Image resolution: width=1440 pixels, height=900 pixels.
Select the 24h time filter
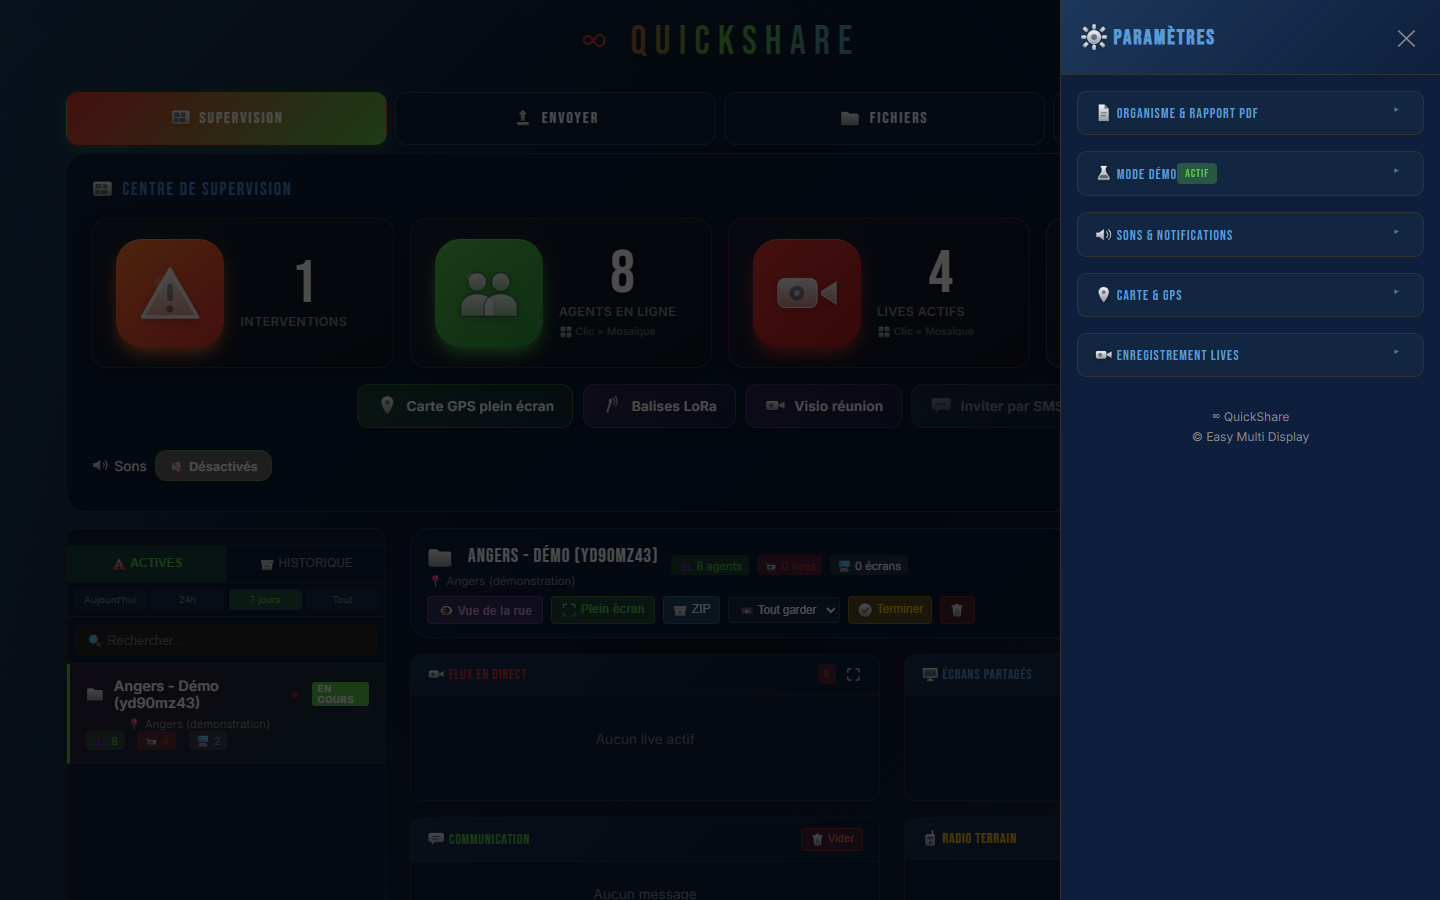187,600
